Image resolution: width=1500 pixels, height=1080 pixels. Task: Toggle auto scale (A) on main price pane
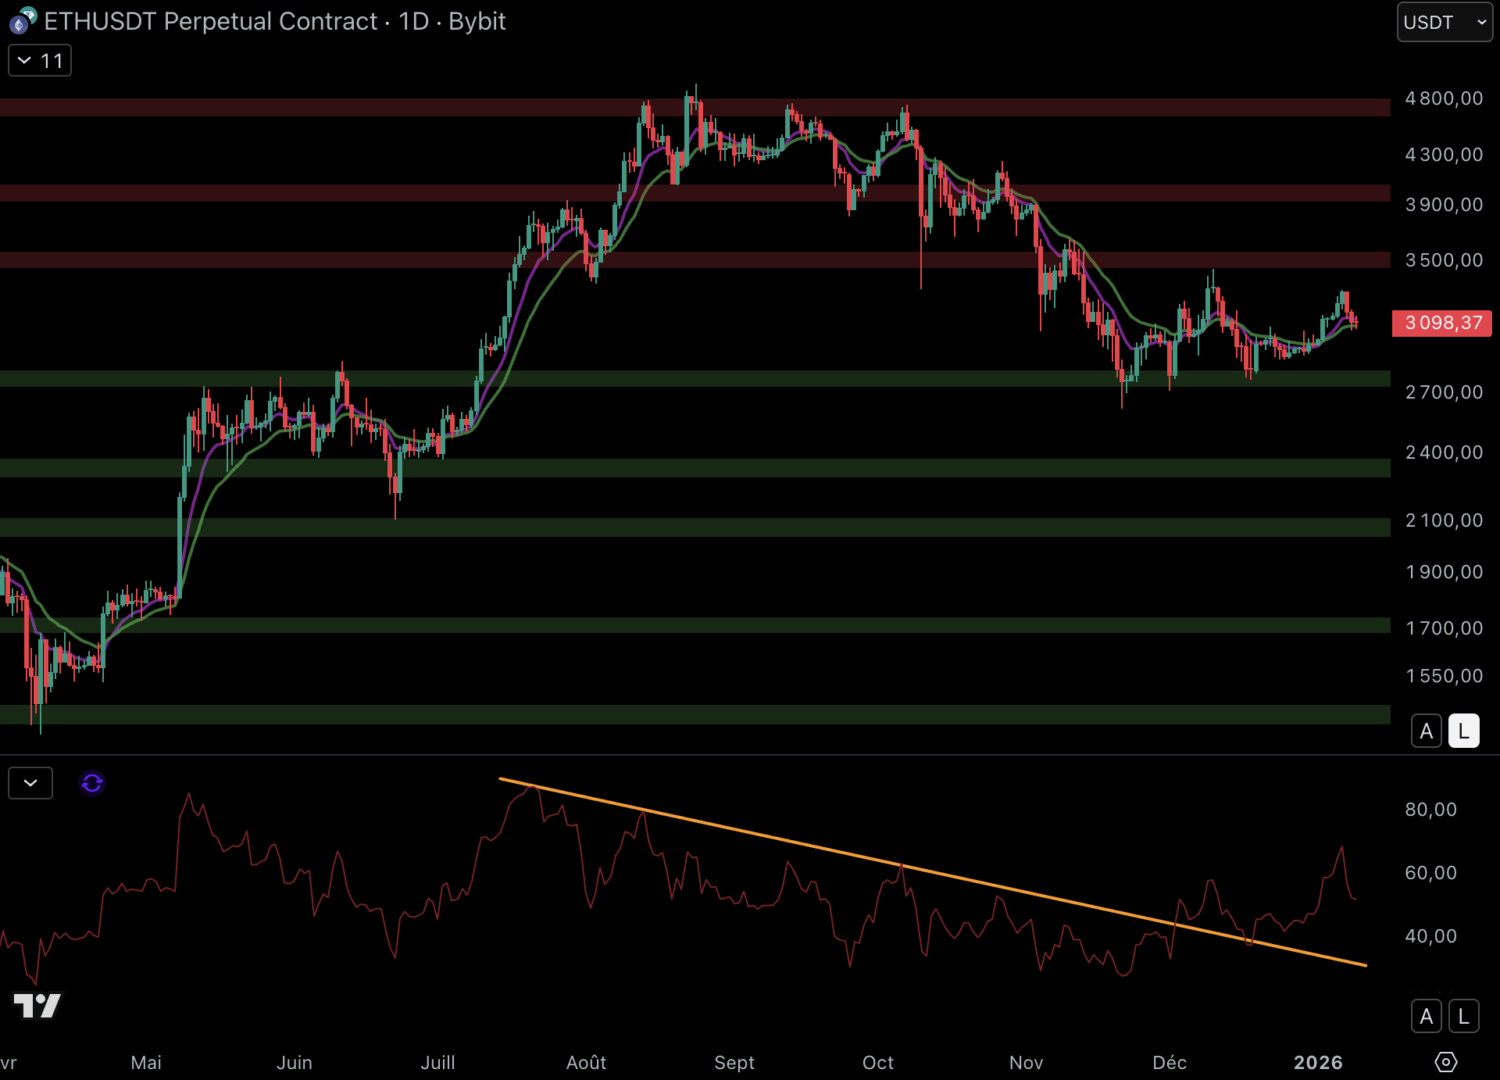[1426, 731]
